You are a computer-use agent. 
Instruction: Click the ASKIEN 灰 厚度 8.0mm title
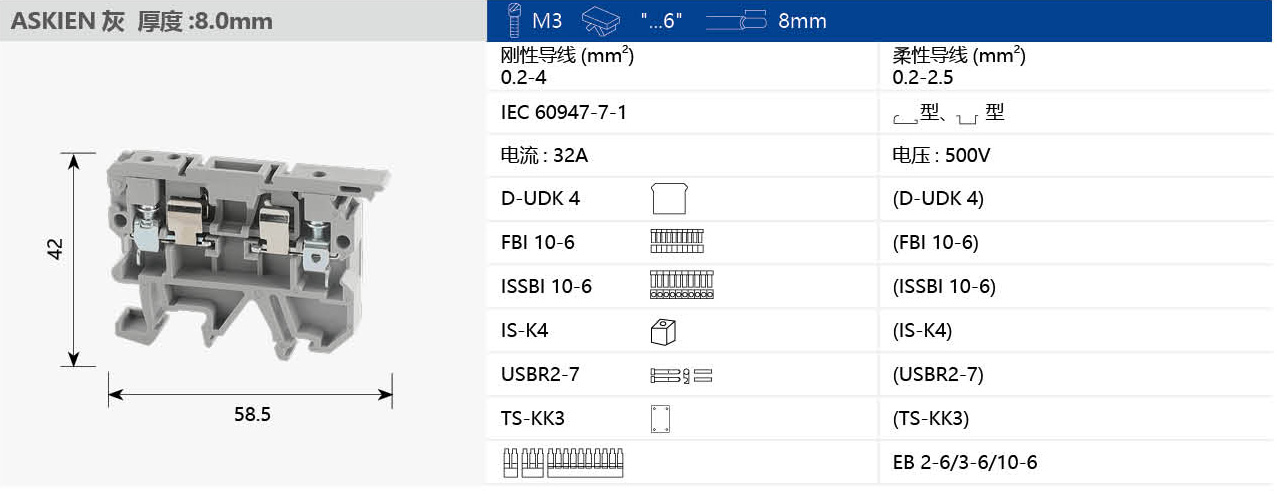click(x=141, y=21)
